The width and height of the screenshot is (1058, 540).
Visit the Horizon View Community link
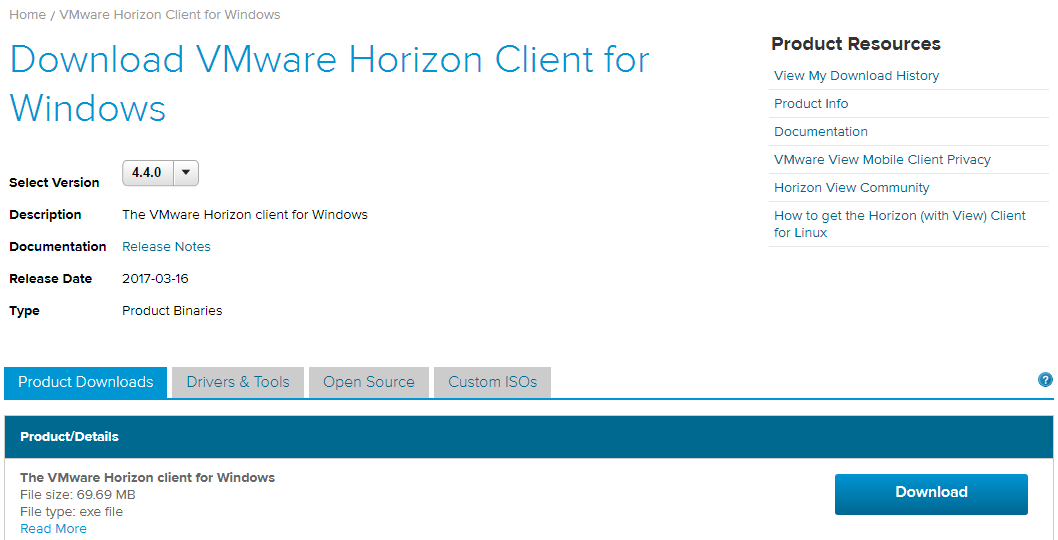851,188
